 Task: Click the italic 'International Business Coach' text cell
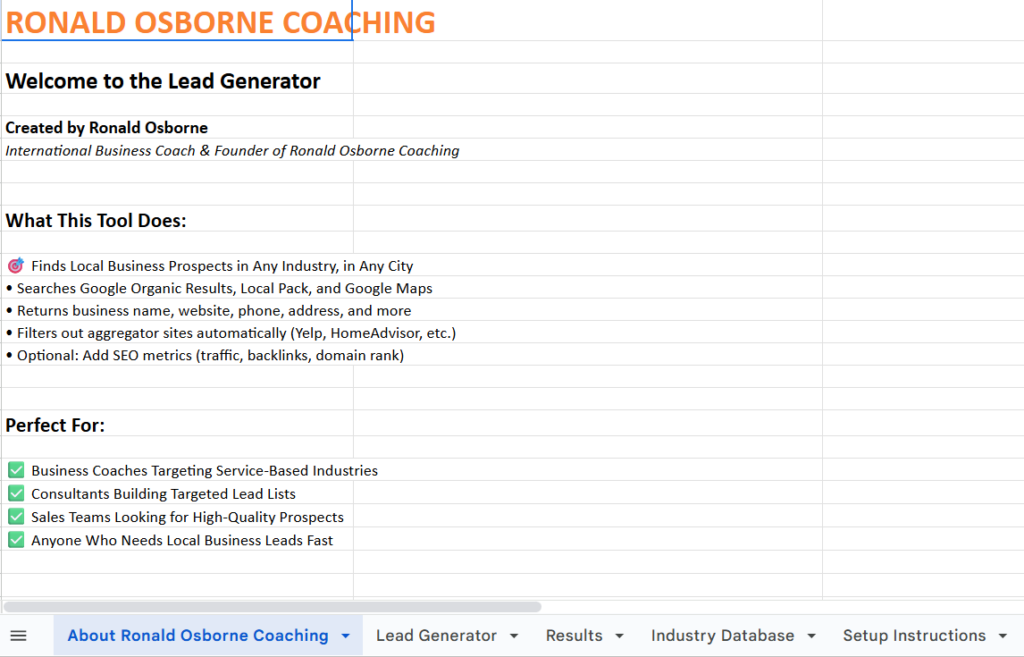[x=231, y=150]
